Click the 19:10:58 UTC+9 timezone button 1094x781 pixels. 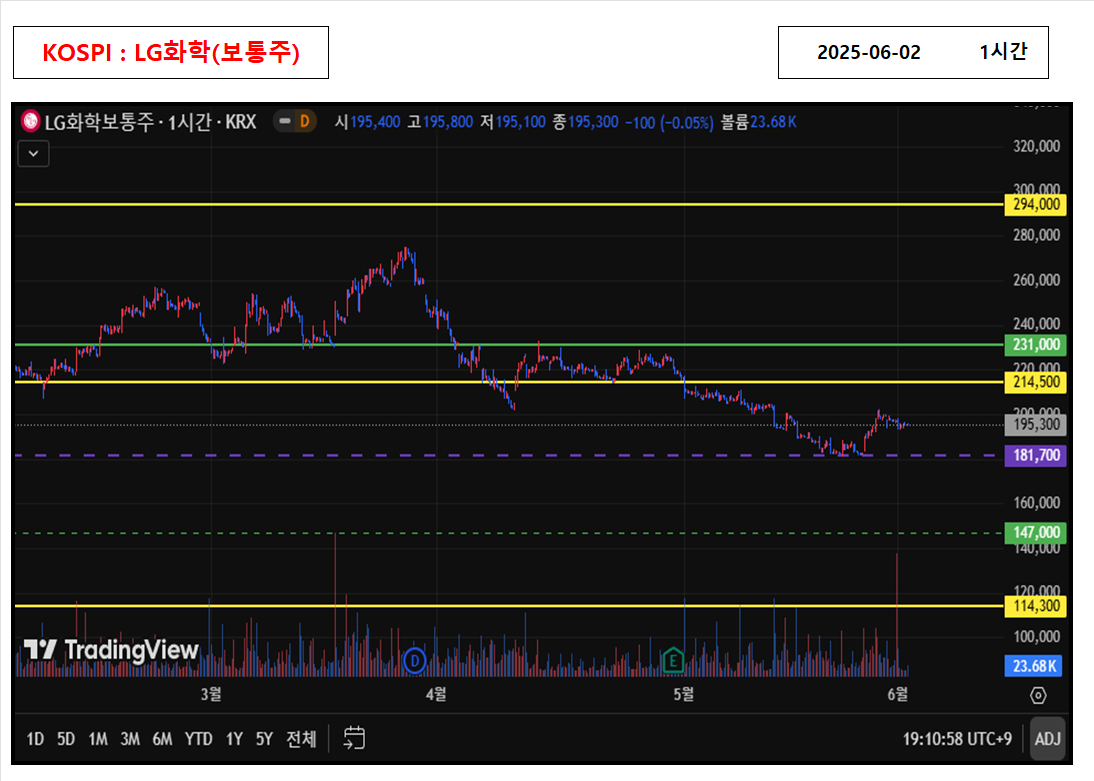tap(957, 738)
